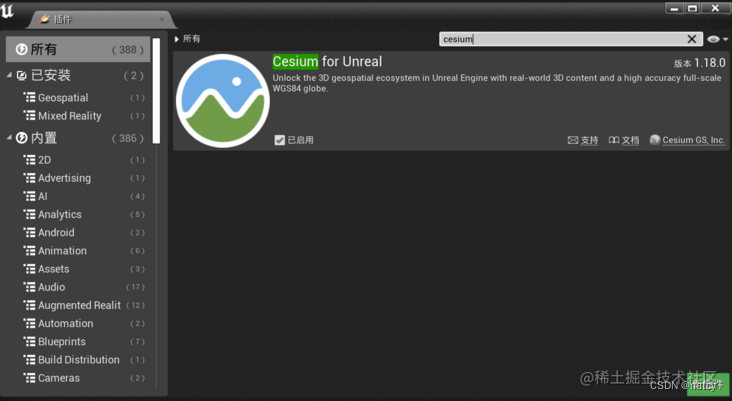Click the Build Distribution list icon
The width and height of the screenshot is (732, 401).
point(29,359)
